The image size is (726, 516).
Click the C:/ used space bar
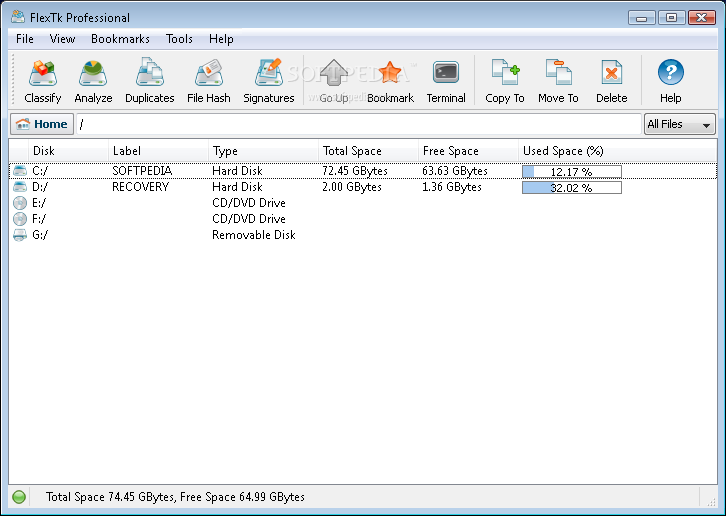pos(571,171)
